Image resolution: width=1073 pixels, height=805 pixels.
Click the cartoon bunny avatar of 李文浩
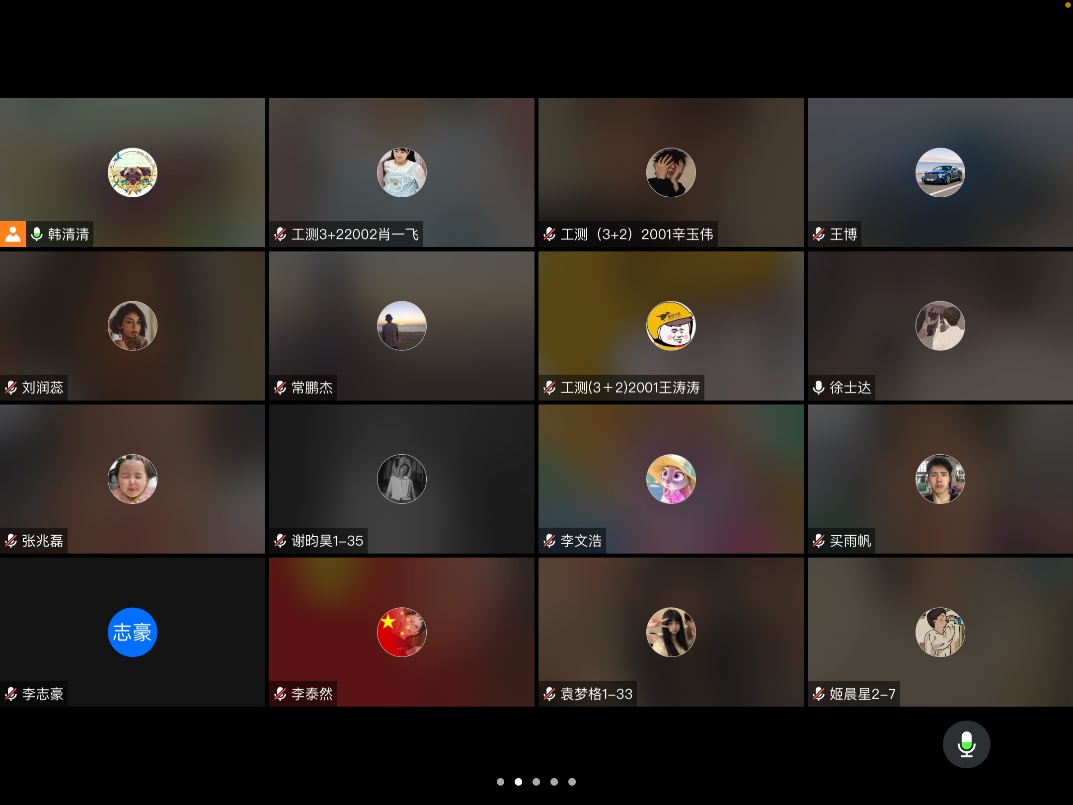pos(671,479)
